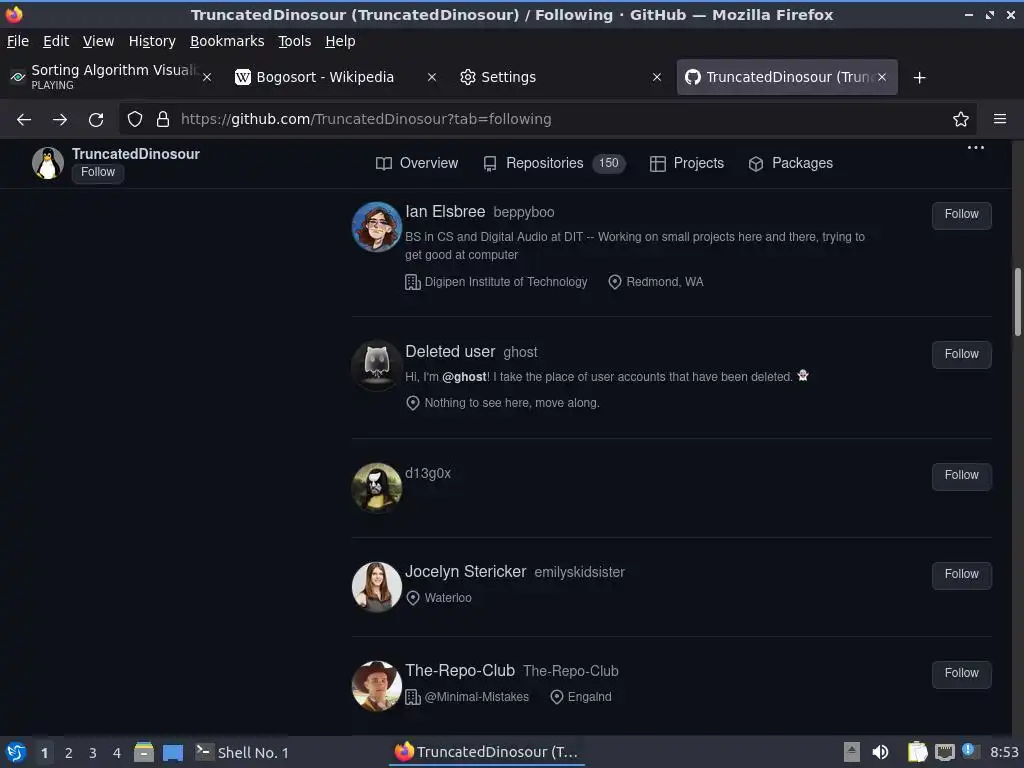
Task: Open the Packages profile tab
Action: click(791, 163)
